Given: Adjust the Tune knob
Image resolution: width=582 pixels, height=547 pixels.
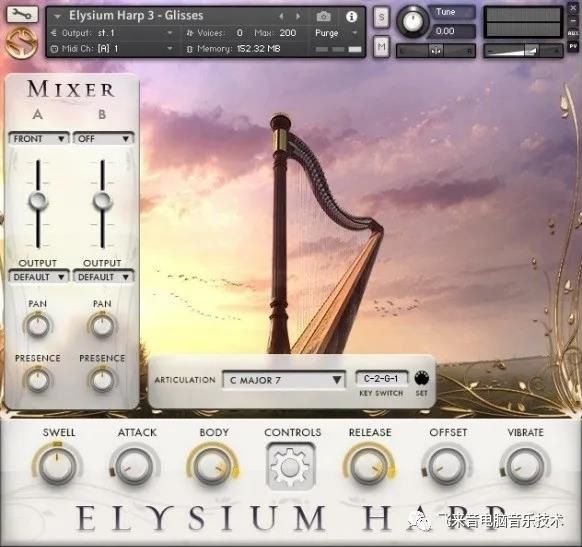Looking at the screenshot, I should coord(412,21).
